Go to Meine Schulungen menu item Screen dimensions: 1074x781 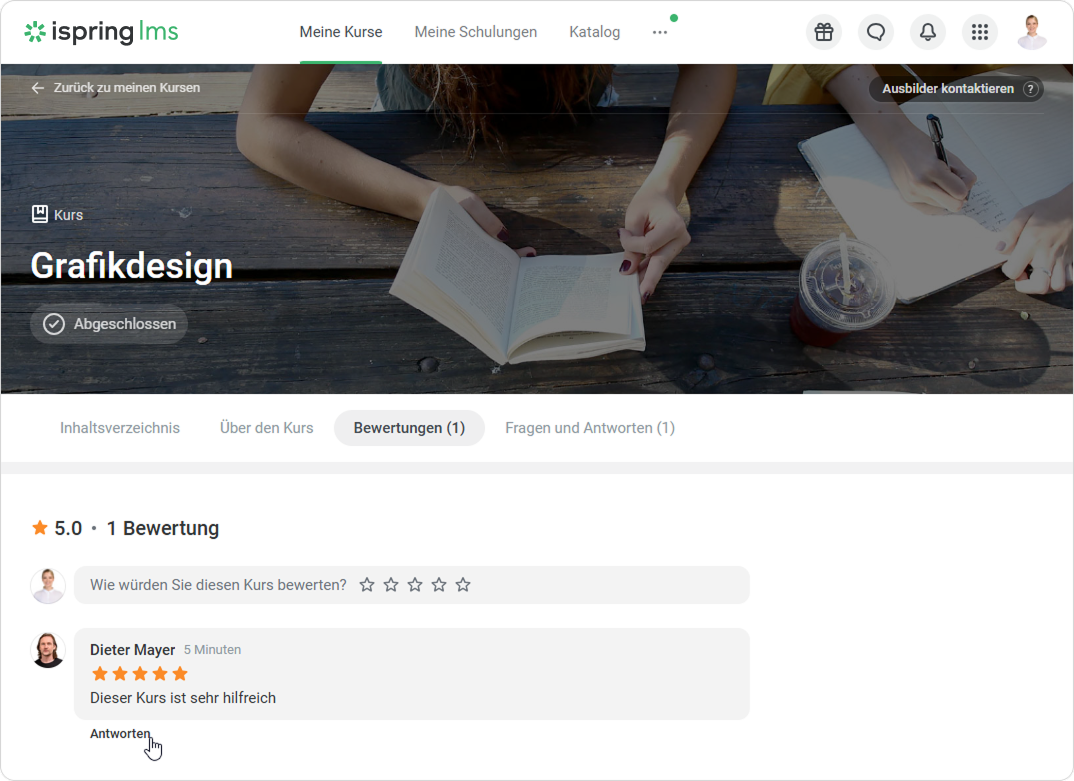click(x=475, y=32)
